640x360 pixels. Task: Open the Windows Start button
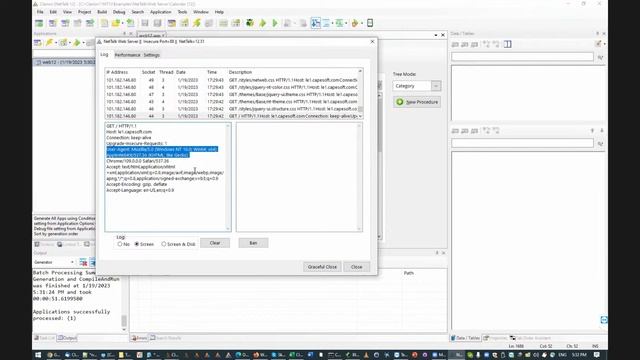(38, 355)
